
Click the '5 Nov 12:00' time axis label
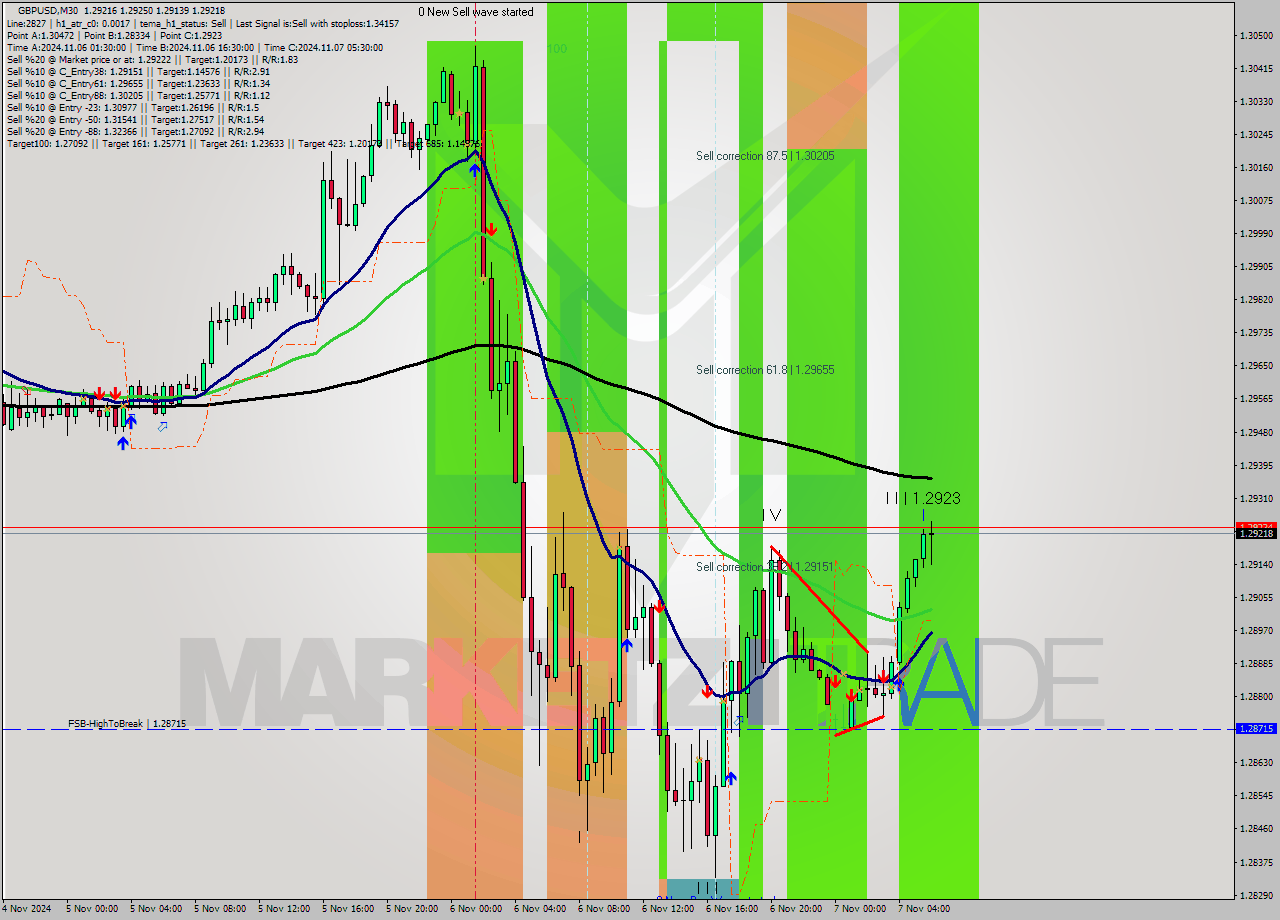click(x=284, y=909)
